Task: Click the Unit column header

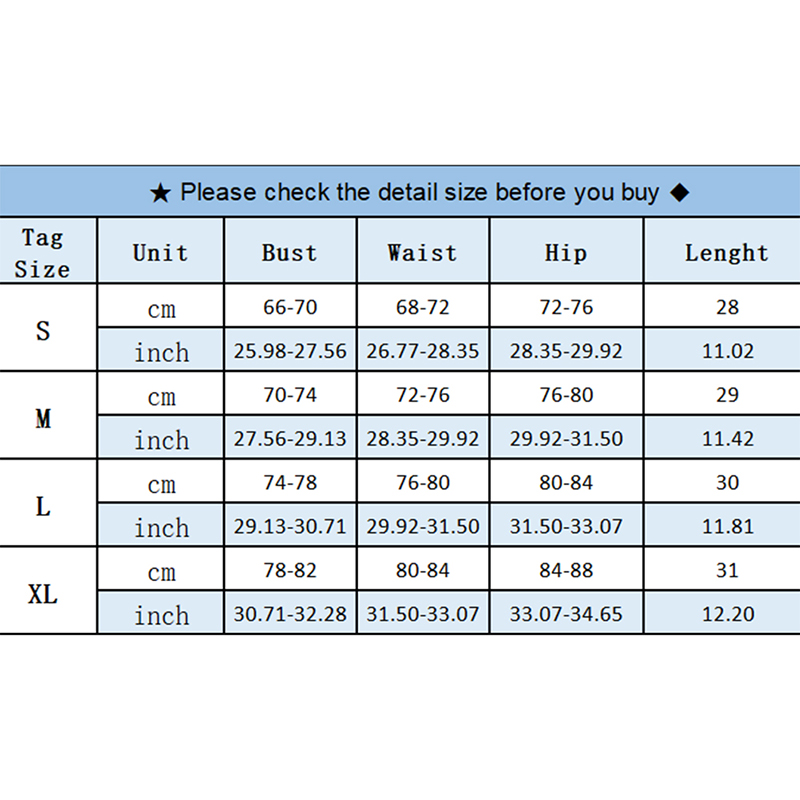Action: point(160,252)
